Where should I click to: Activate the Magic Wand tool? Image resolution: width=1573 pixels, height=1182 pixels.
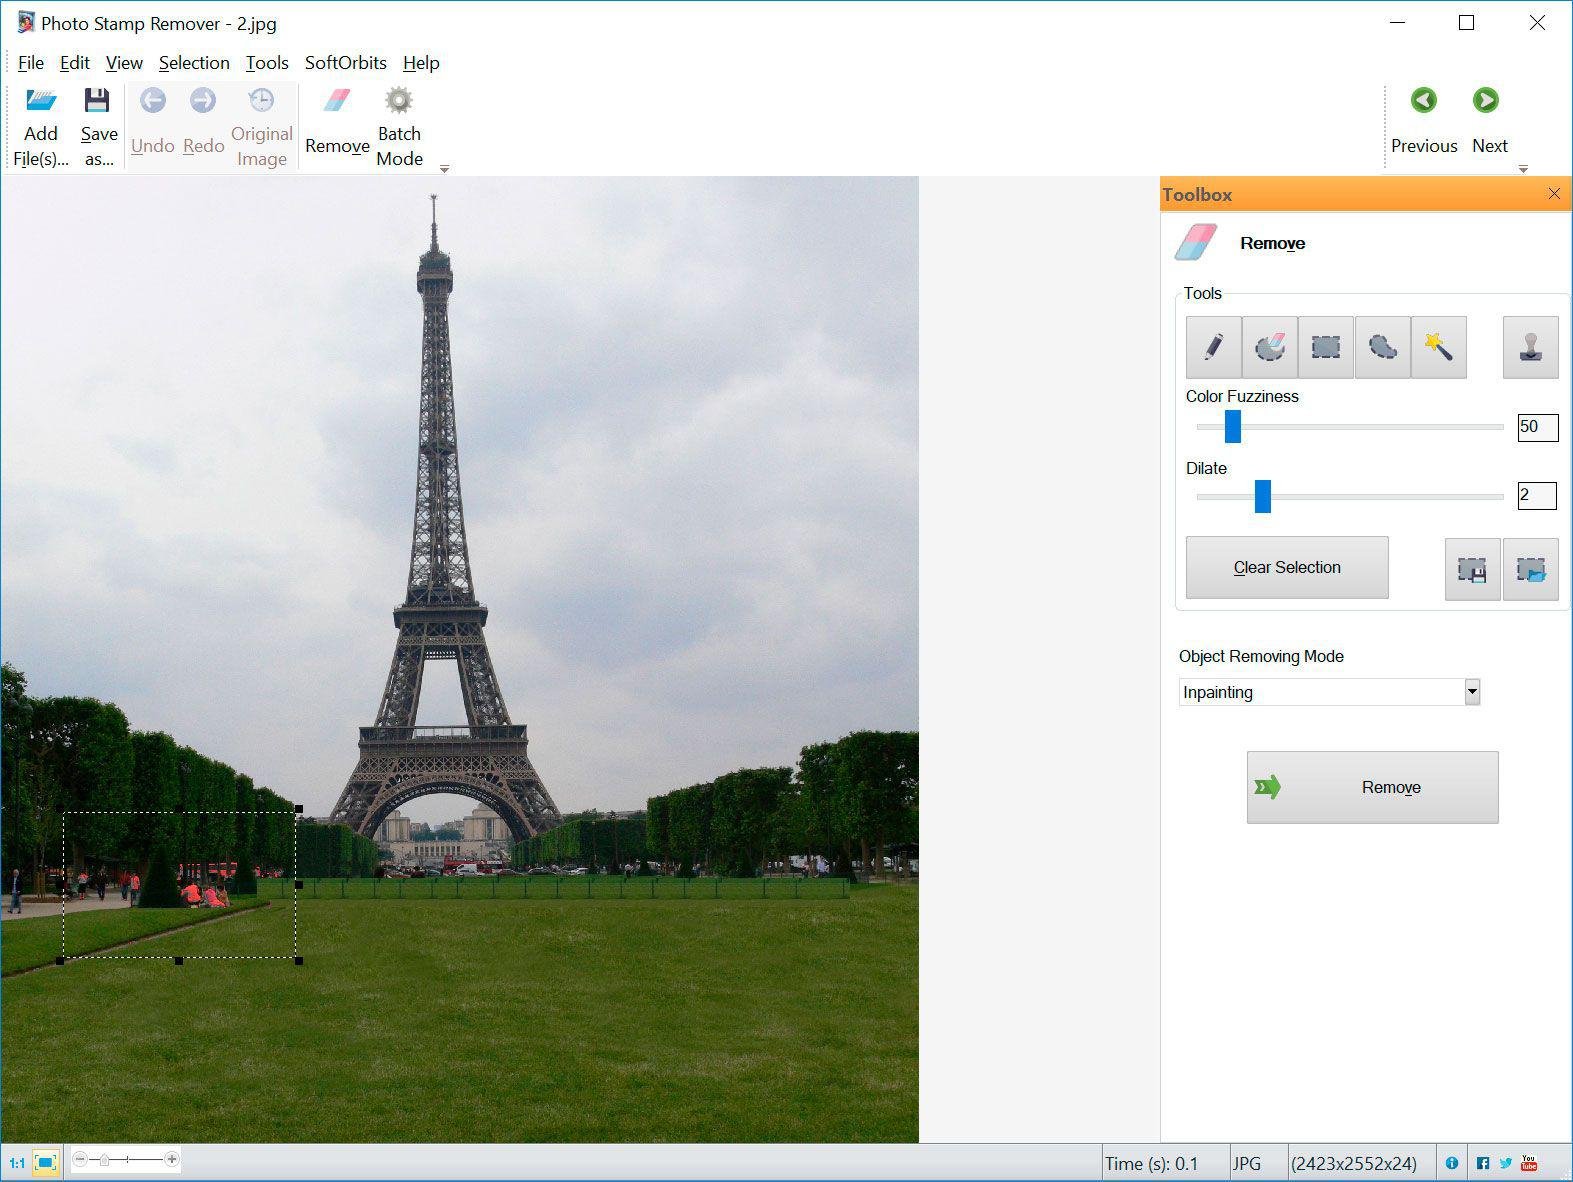pyautogui.click(x=1438, y=347)
